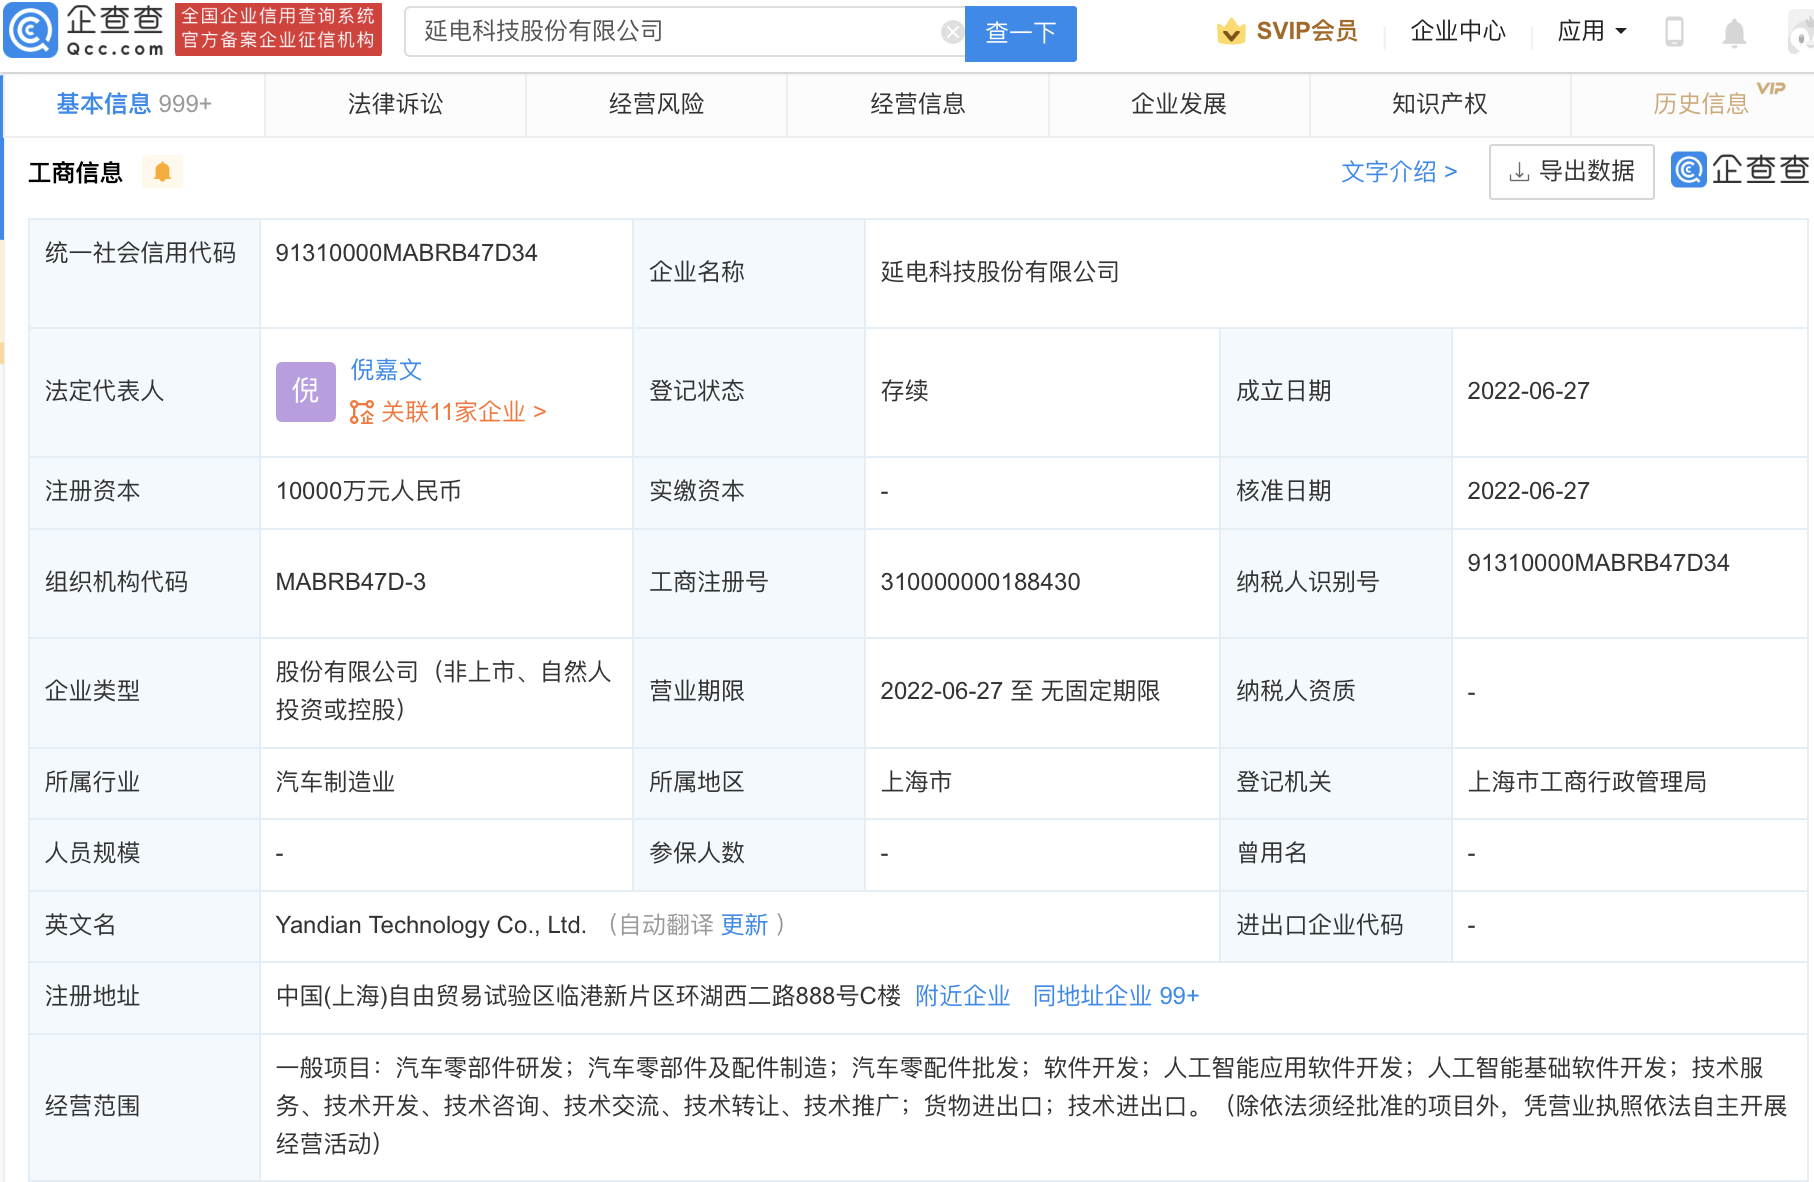
Task: Click the 更新 link next to English name
Action: (x=745, y=925)
